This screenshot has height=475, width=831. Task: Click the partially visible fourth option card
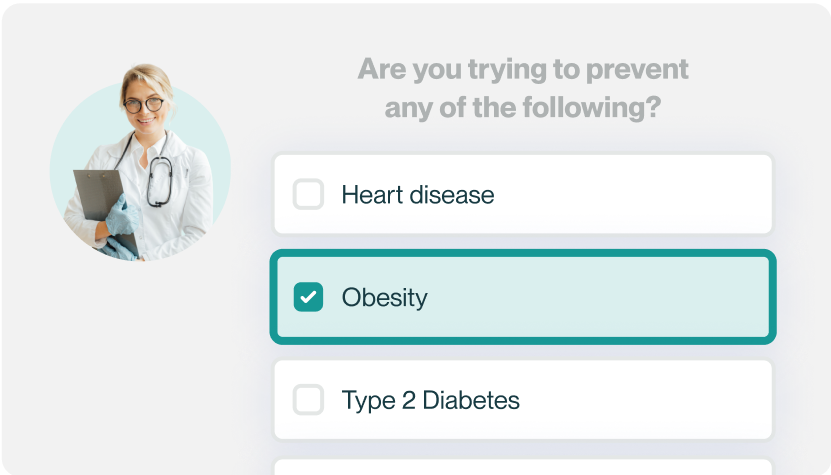click(522, 467)
